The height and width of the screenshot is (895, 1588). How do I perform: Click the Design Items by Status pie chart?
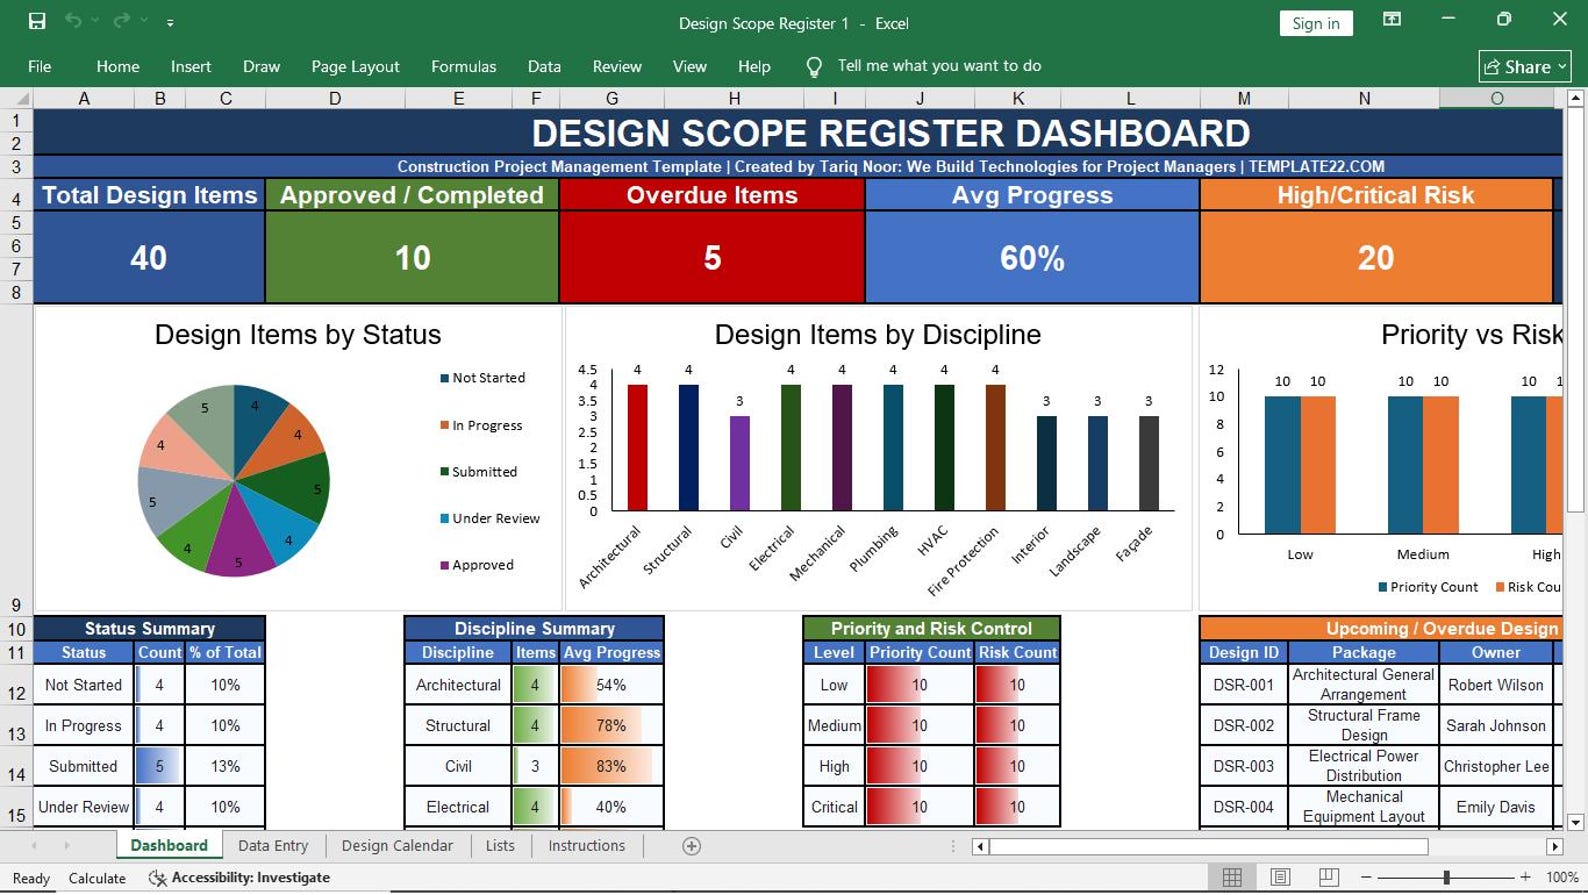tap(234, 480)
